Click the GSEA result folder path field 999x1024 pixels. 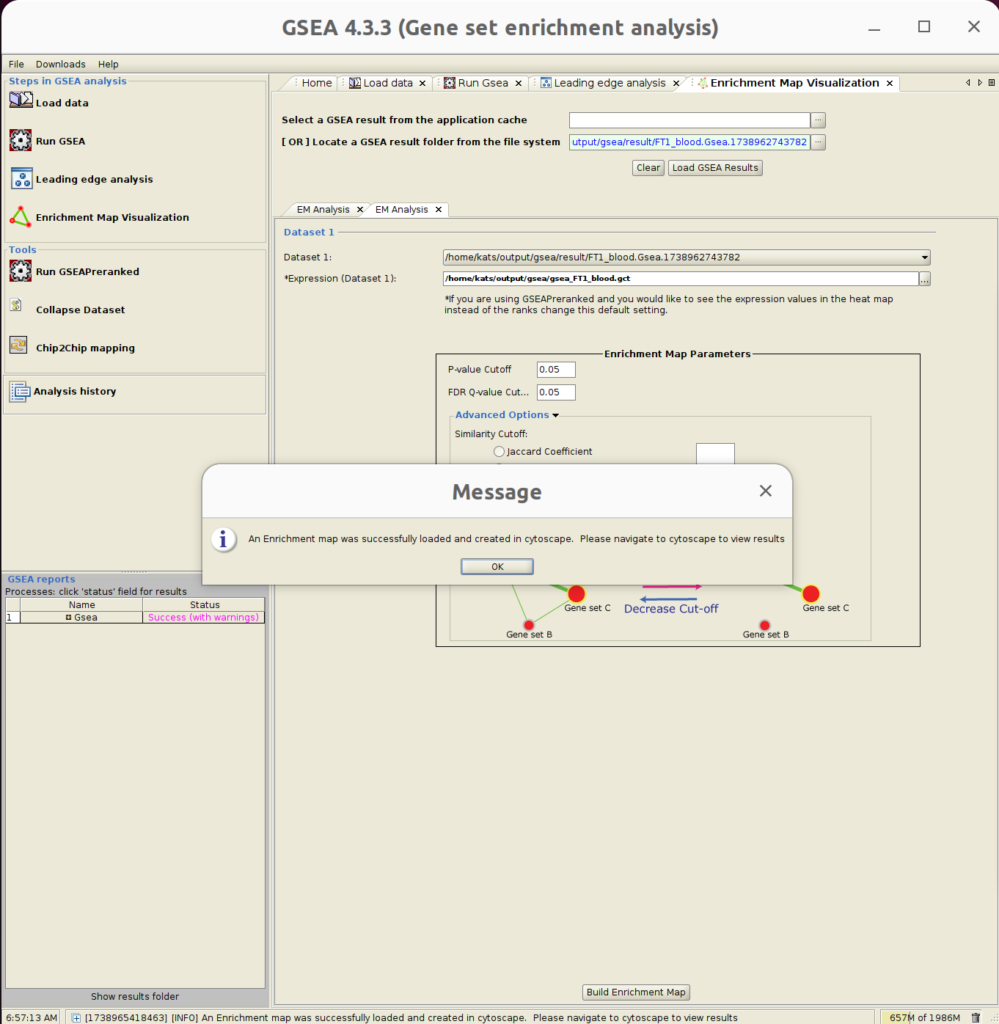click(690, 142)
